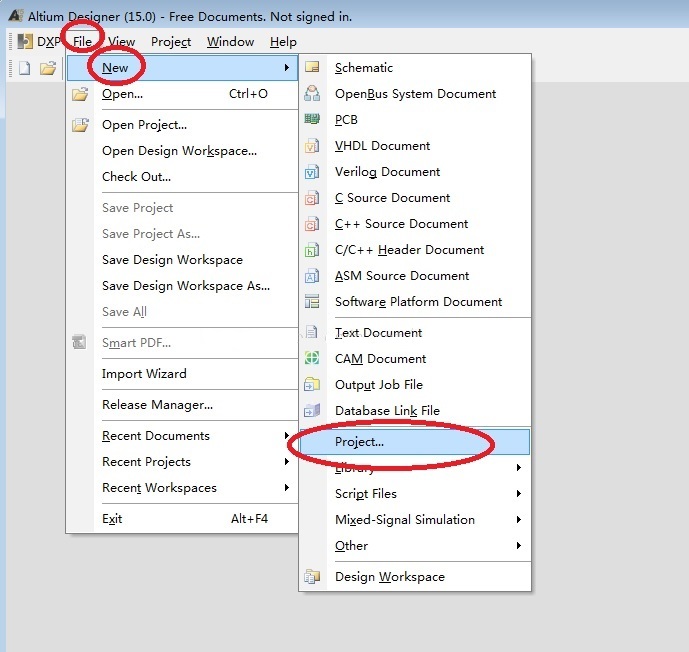Image resolution: width=689 pixels, height=652 pixels.
Task: Open the View menu
Action: coord(121,42)
